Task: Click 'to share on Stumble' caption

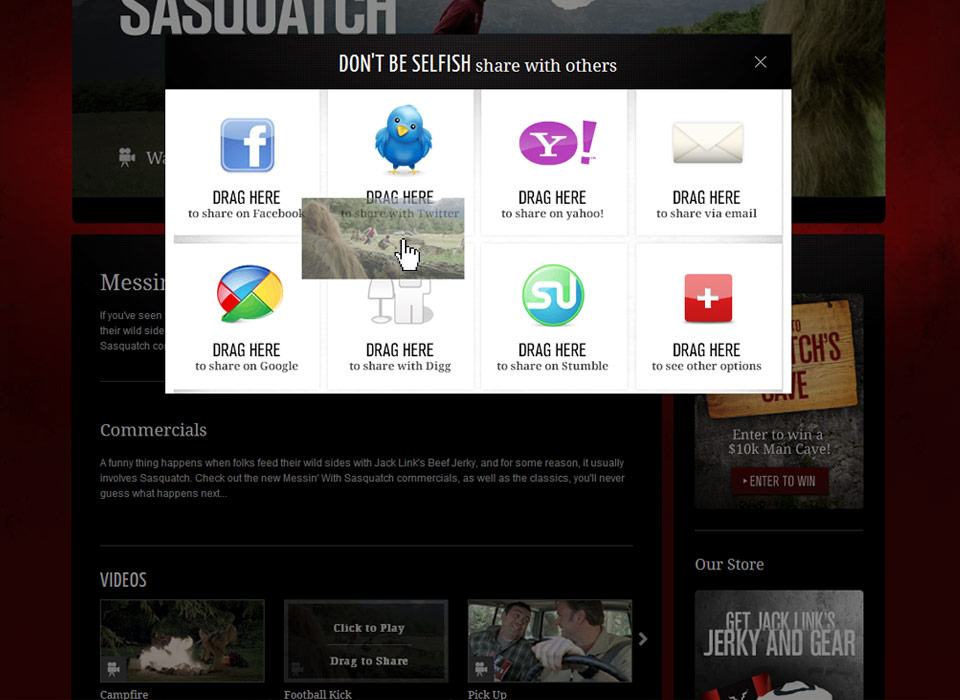Action: pos(552,366)
